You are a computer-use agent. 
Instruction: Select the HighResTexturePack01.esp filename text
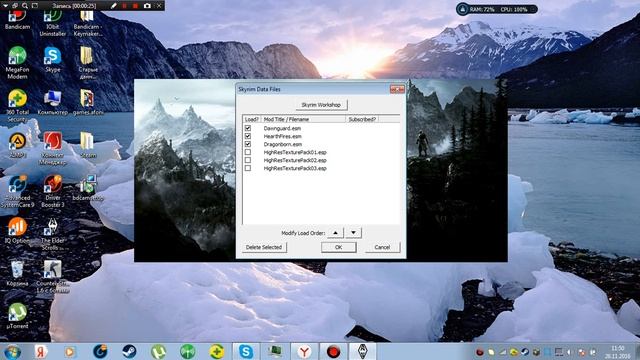tap(295, 152)
